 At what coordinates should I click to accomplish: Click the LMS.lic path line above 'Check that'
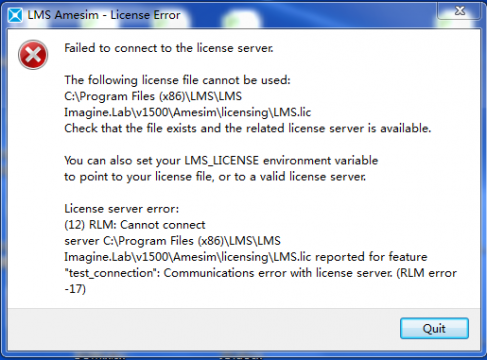coord(188,112)
